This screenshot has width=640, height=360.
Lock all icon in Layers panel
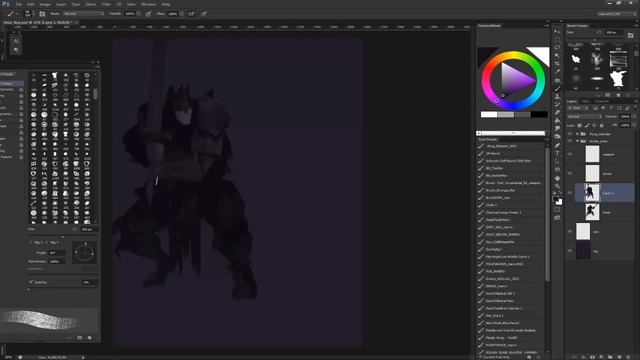(x=602, y=125)
